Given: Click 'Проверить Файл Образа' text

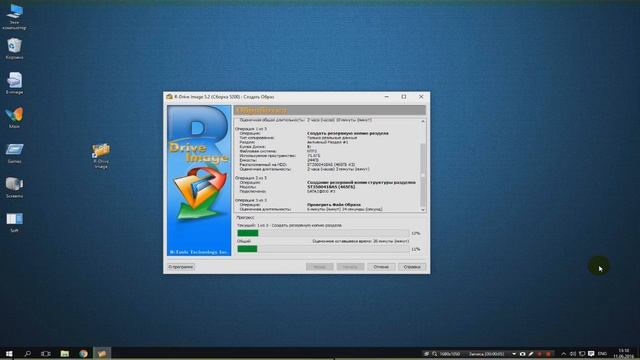Looking at the screenshot, I should pos(334,204).
